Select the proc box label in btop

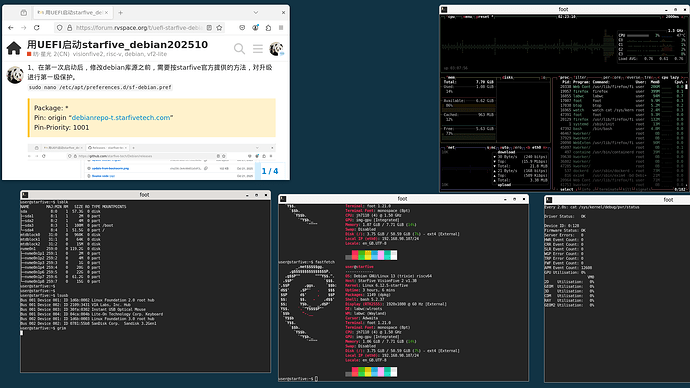click(x=565, y=77)
